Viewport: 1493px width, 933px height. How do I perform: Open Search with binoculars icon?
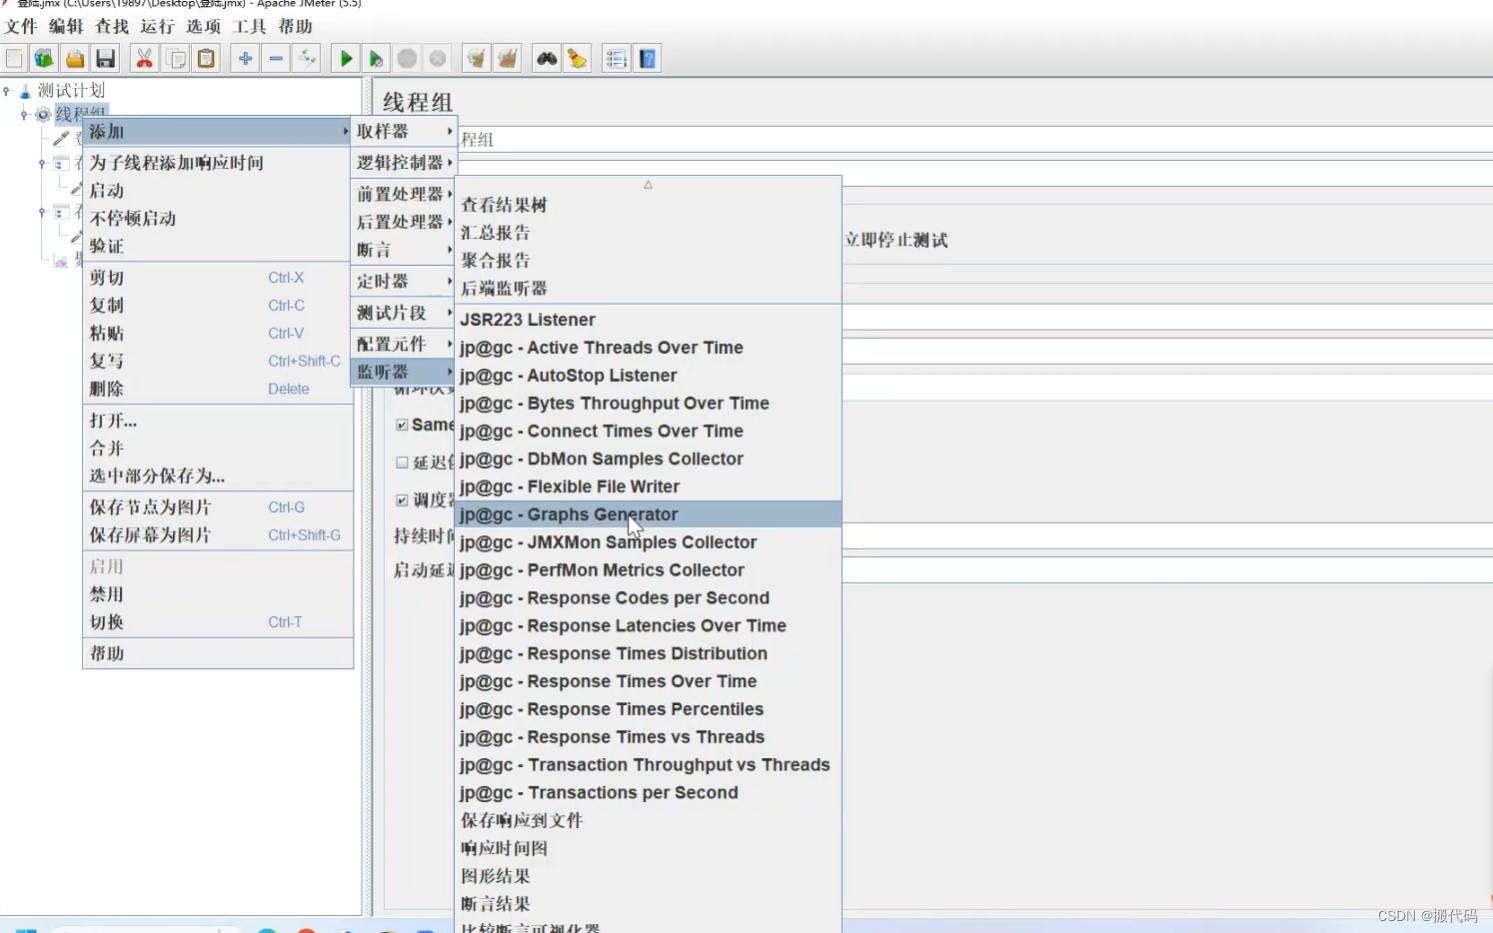click(546, 59)
